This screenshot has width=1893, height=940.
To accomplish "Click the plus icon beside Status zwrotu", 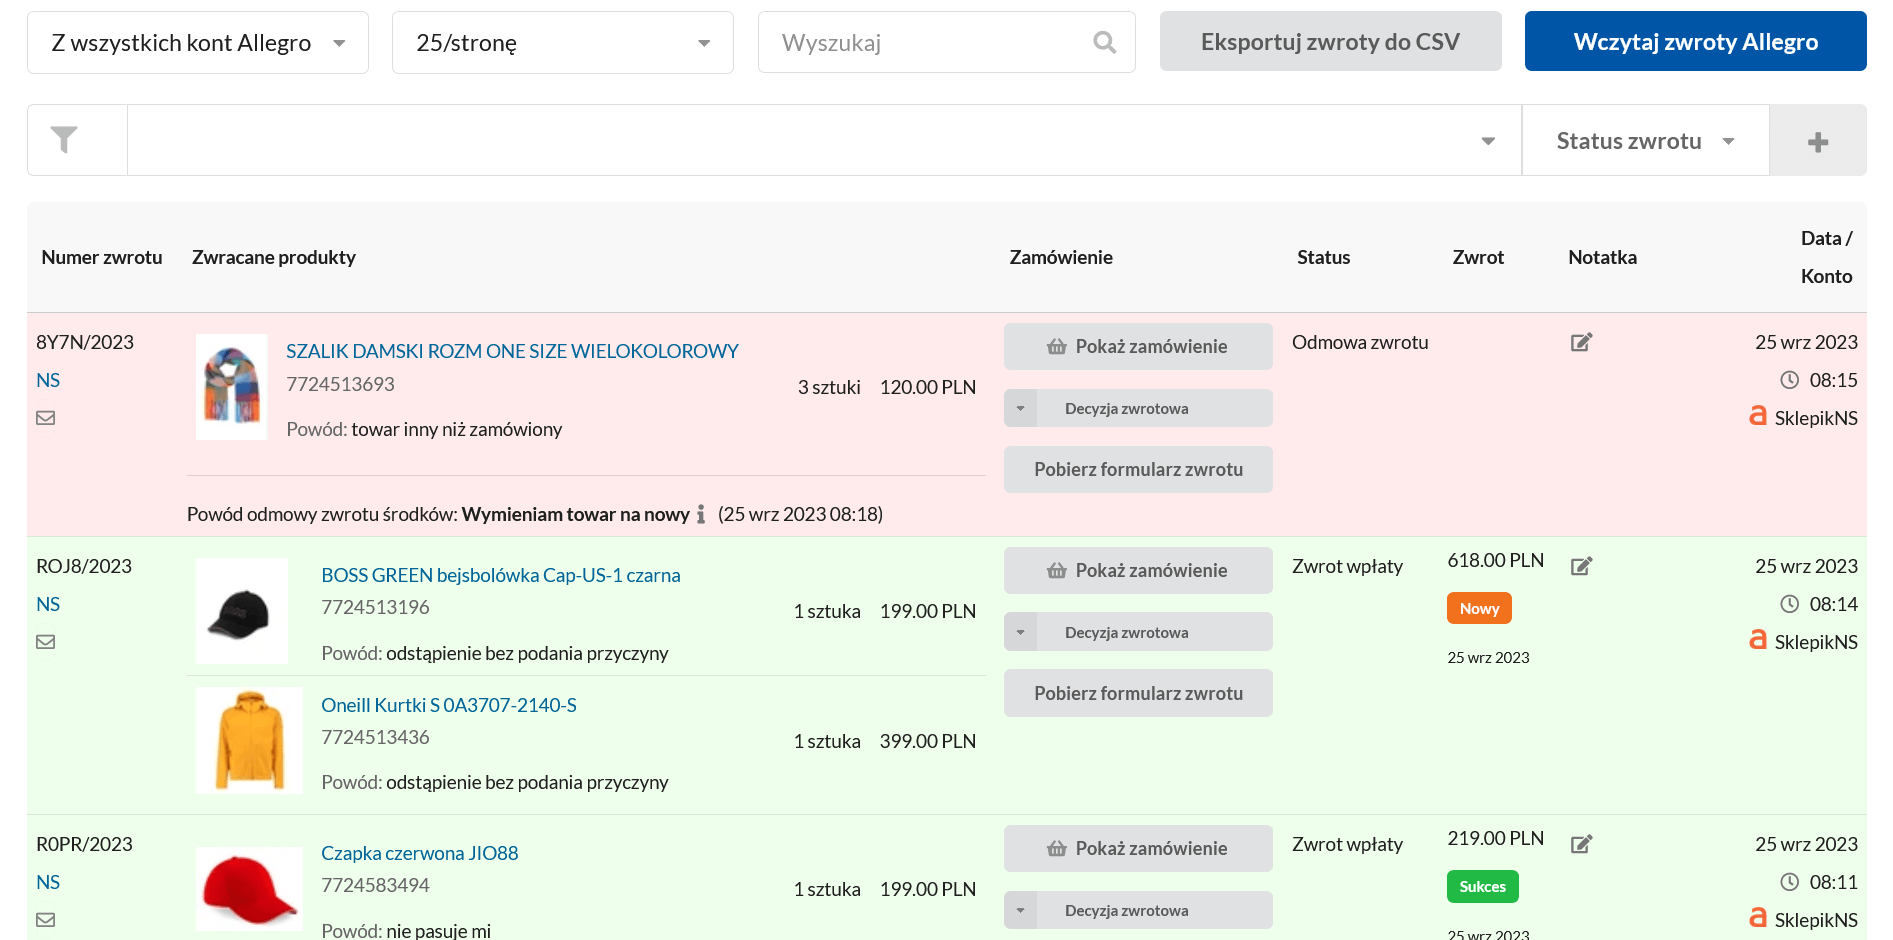I will tap(1817, 142).
